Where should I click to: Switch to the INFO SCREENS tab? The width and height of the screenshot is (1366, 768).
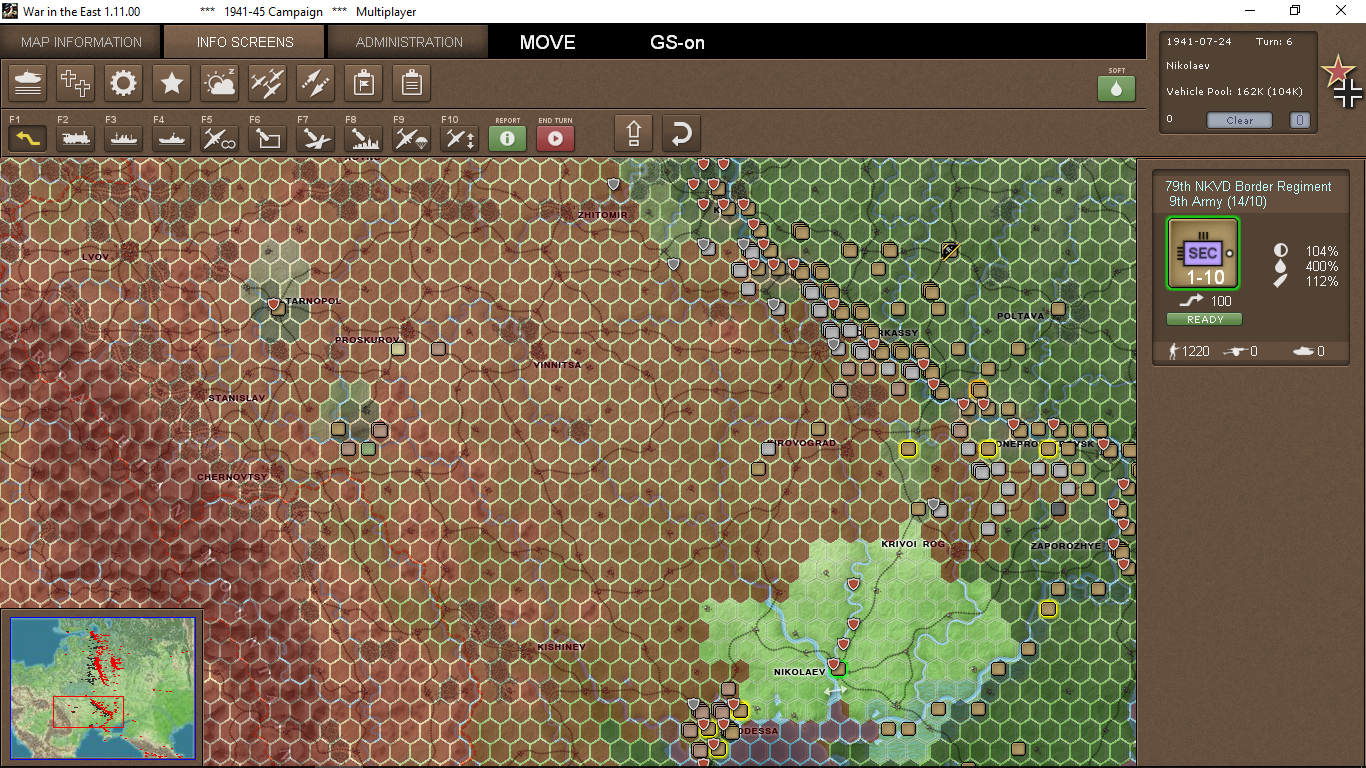click(x=245, y=42)
